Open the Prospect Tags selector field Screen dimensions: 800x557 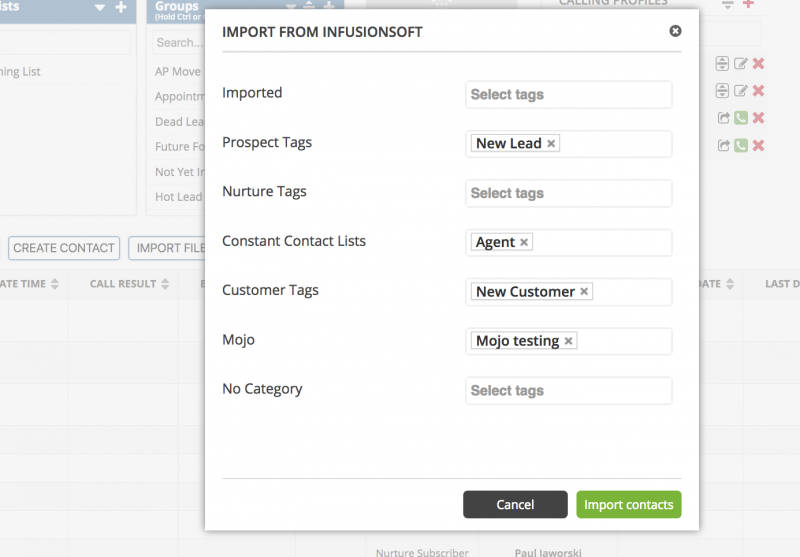[x=568, y=144]
